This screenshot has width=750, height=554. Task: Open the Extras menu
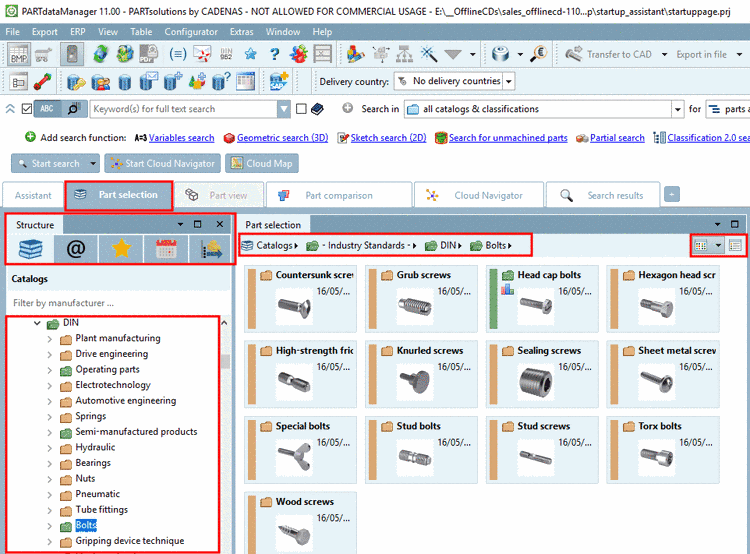click(x=242, y=32)
